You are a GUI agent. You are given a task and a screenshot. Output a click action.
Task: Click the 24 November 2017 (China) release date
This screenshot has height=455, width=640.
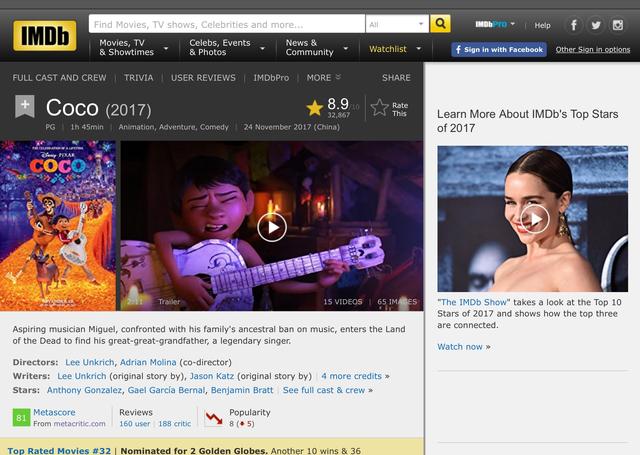tap(292, 127)
